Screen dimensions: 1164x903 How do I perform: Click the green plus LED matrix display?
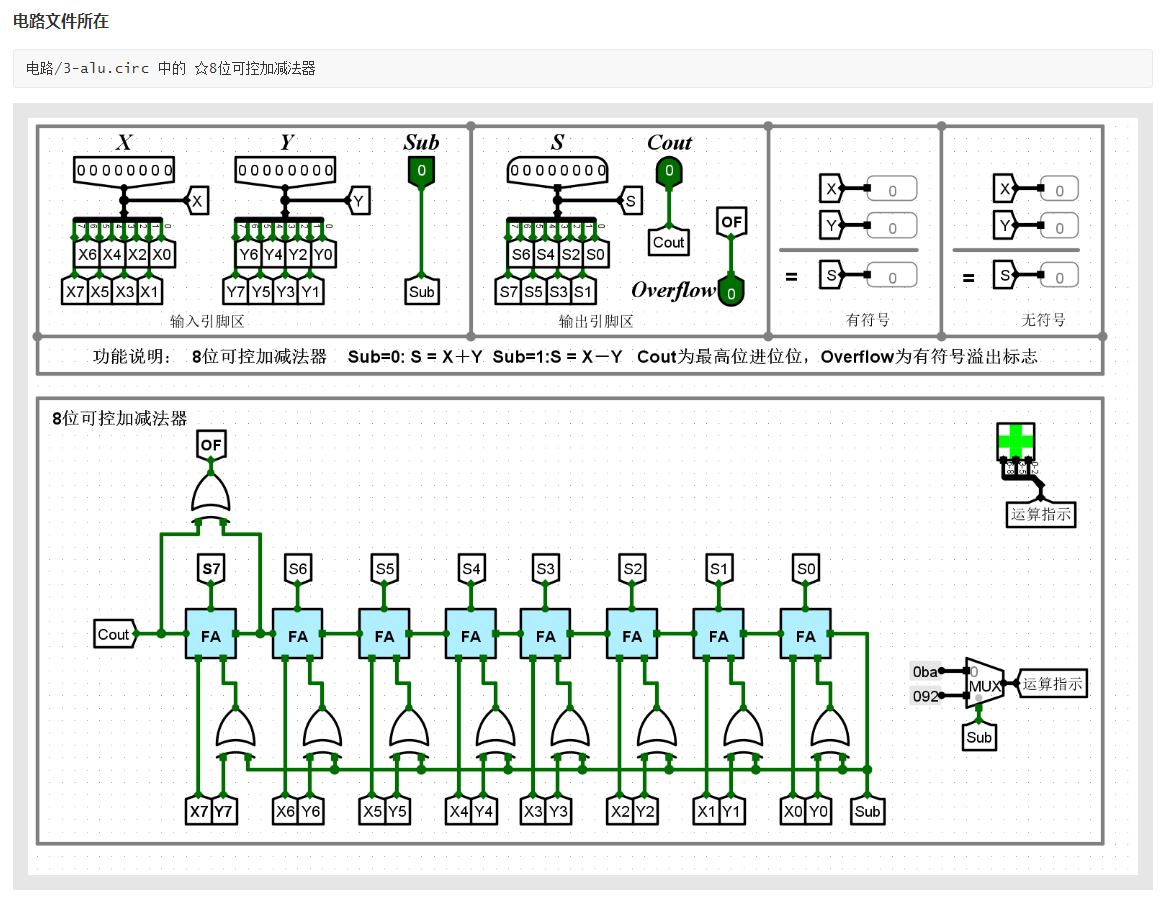[x=1016, y=442]
